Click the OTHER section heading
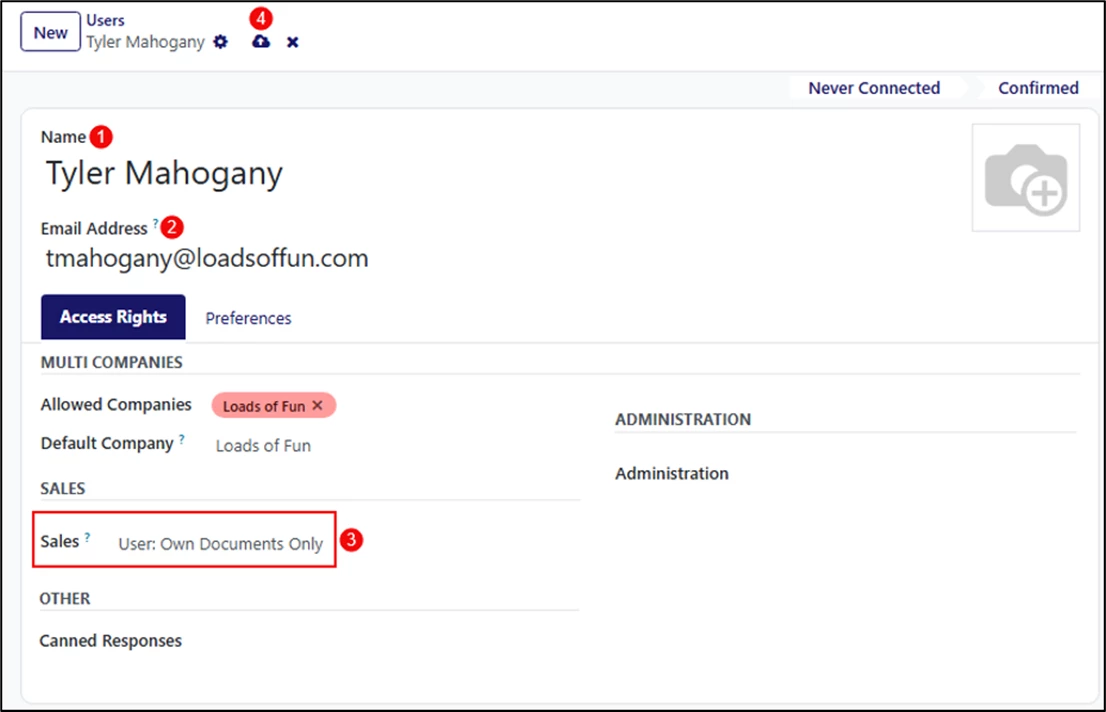 coord(65,598)
